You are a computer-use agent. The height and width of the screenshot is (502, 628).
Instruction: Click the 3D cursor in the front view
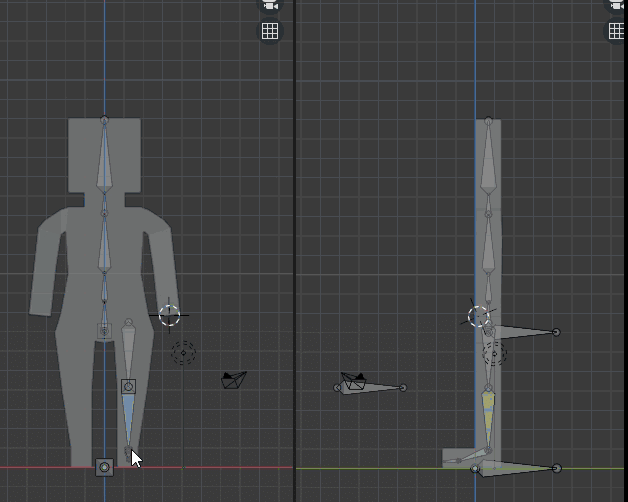169,315
